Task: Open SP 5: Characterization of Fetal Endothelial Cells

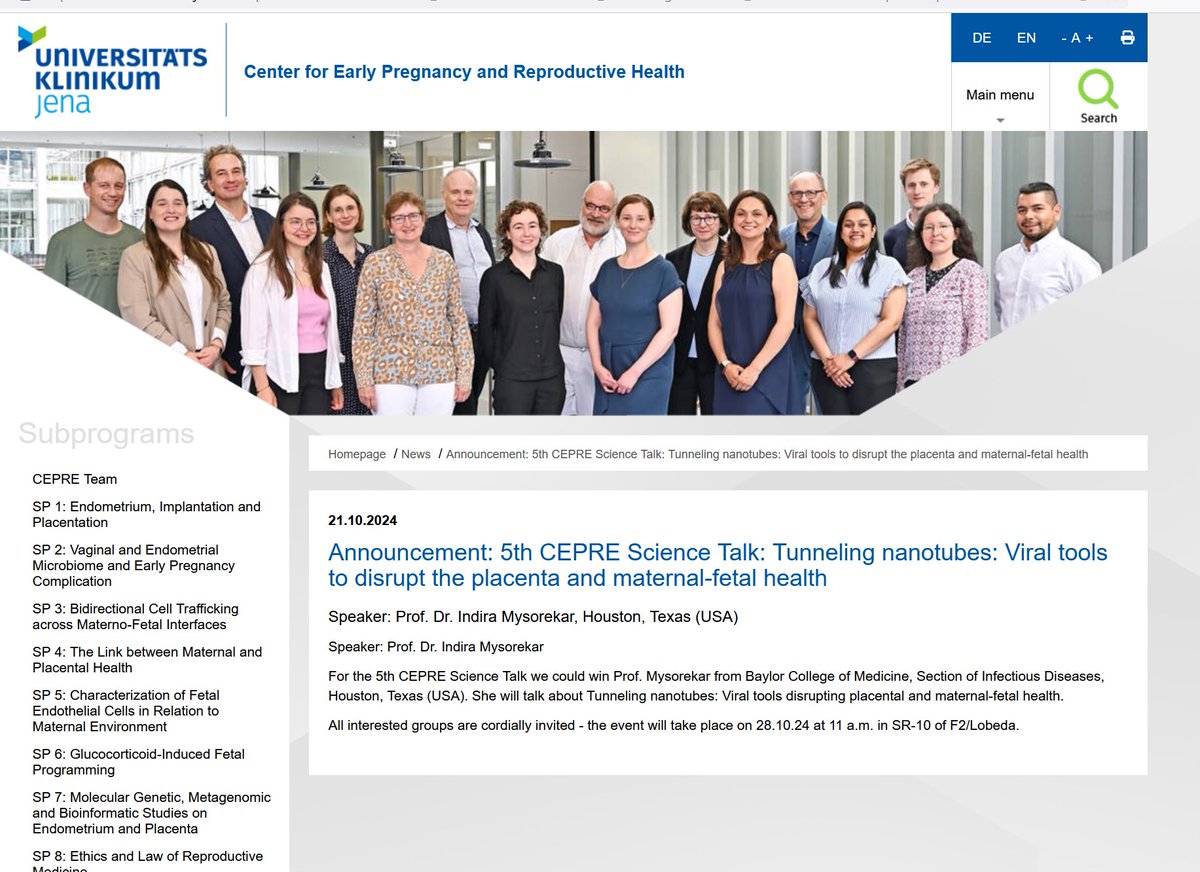Action: click(126, 710)
